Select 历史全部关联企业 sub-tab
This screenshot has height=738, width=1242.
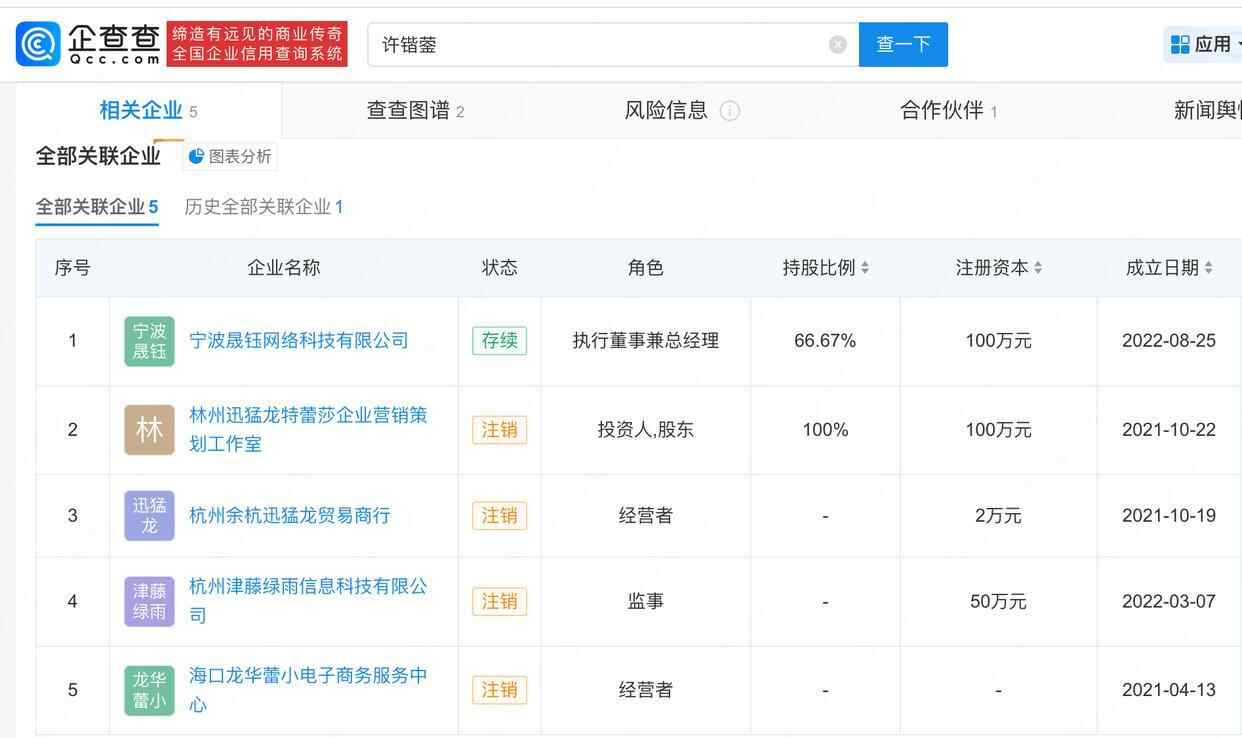(264, 207)
